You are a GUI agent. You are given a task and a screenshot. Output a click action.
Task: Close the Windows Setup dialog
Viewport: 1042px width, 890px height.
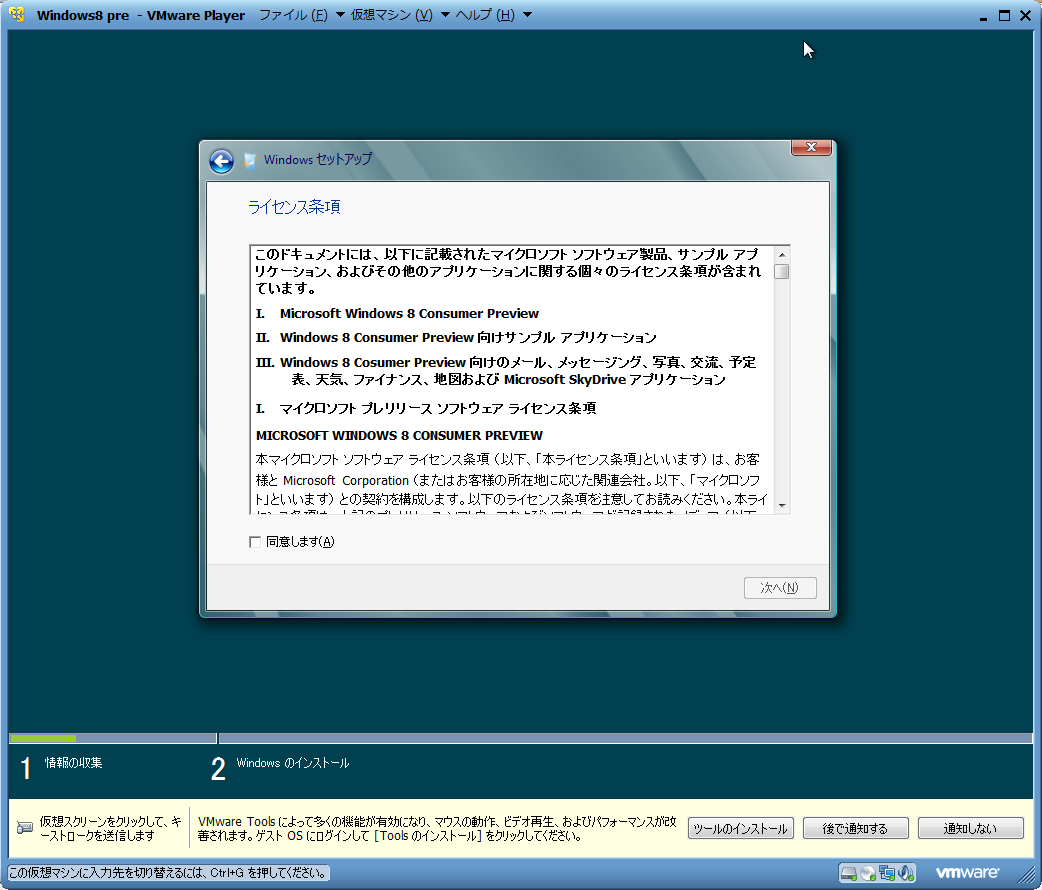(x=811, y=148)
